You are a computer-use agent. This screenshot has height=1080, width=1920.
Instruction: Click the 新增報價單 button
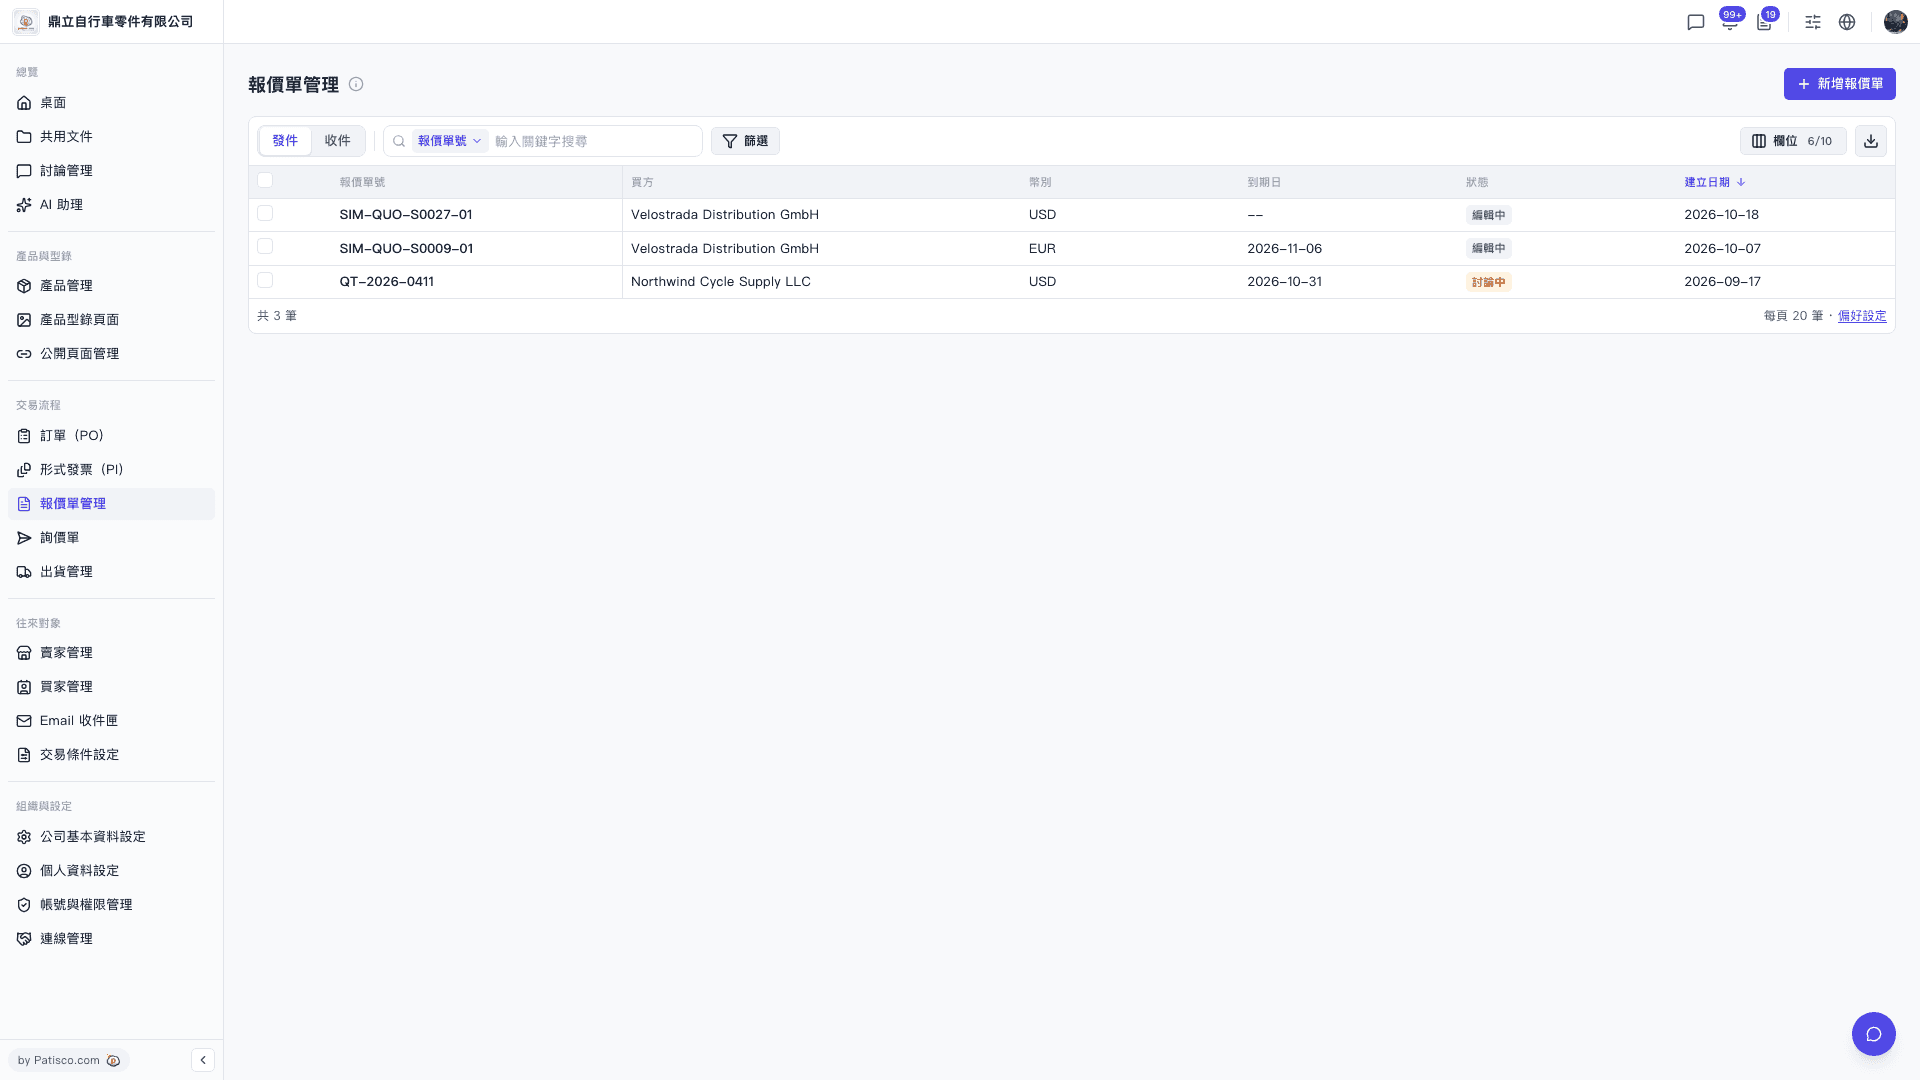(x=1839, y=84)
